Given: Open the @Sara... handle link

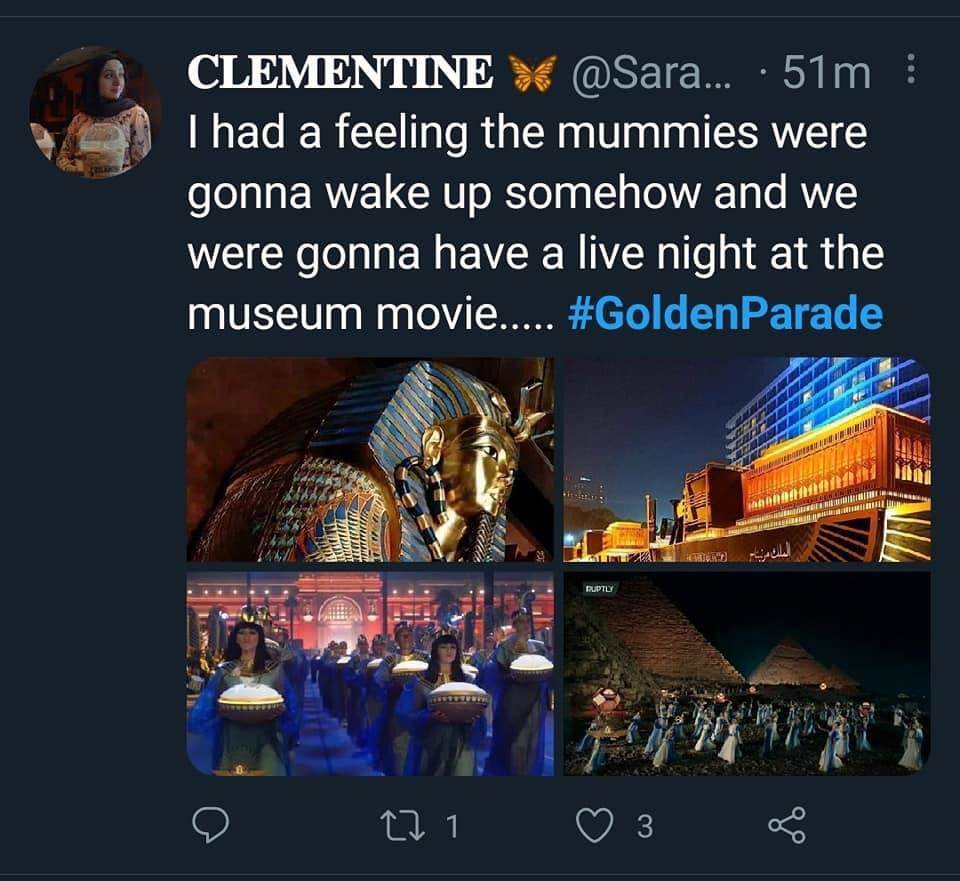Looking at the screenshot, I should coord(651,72).
